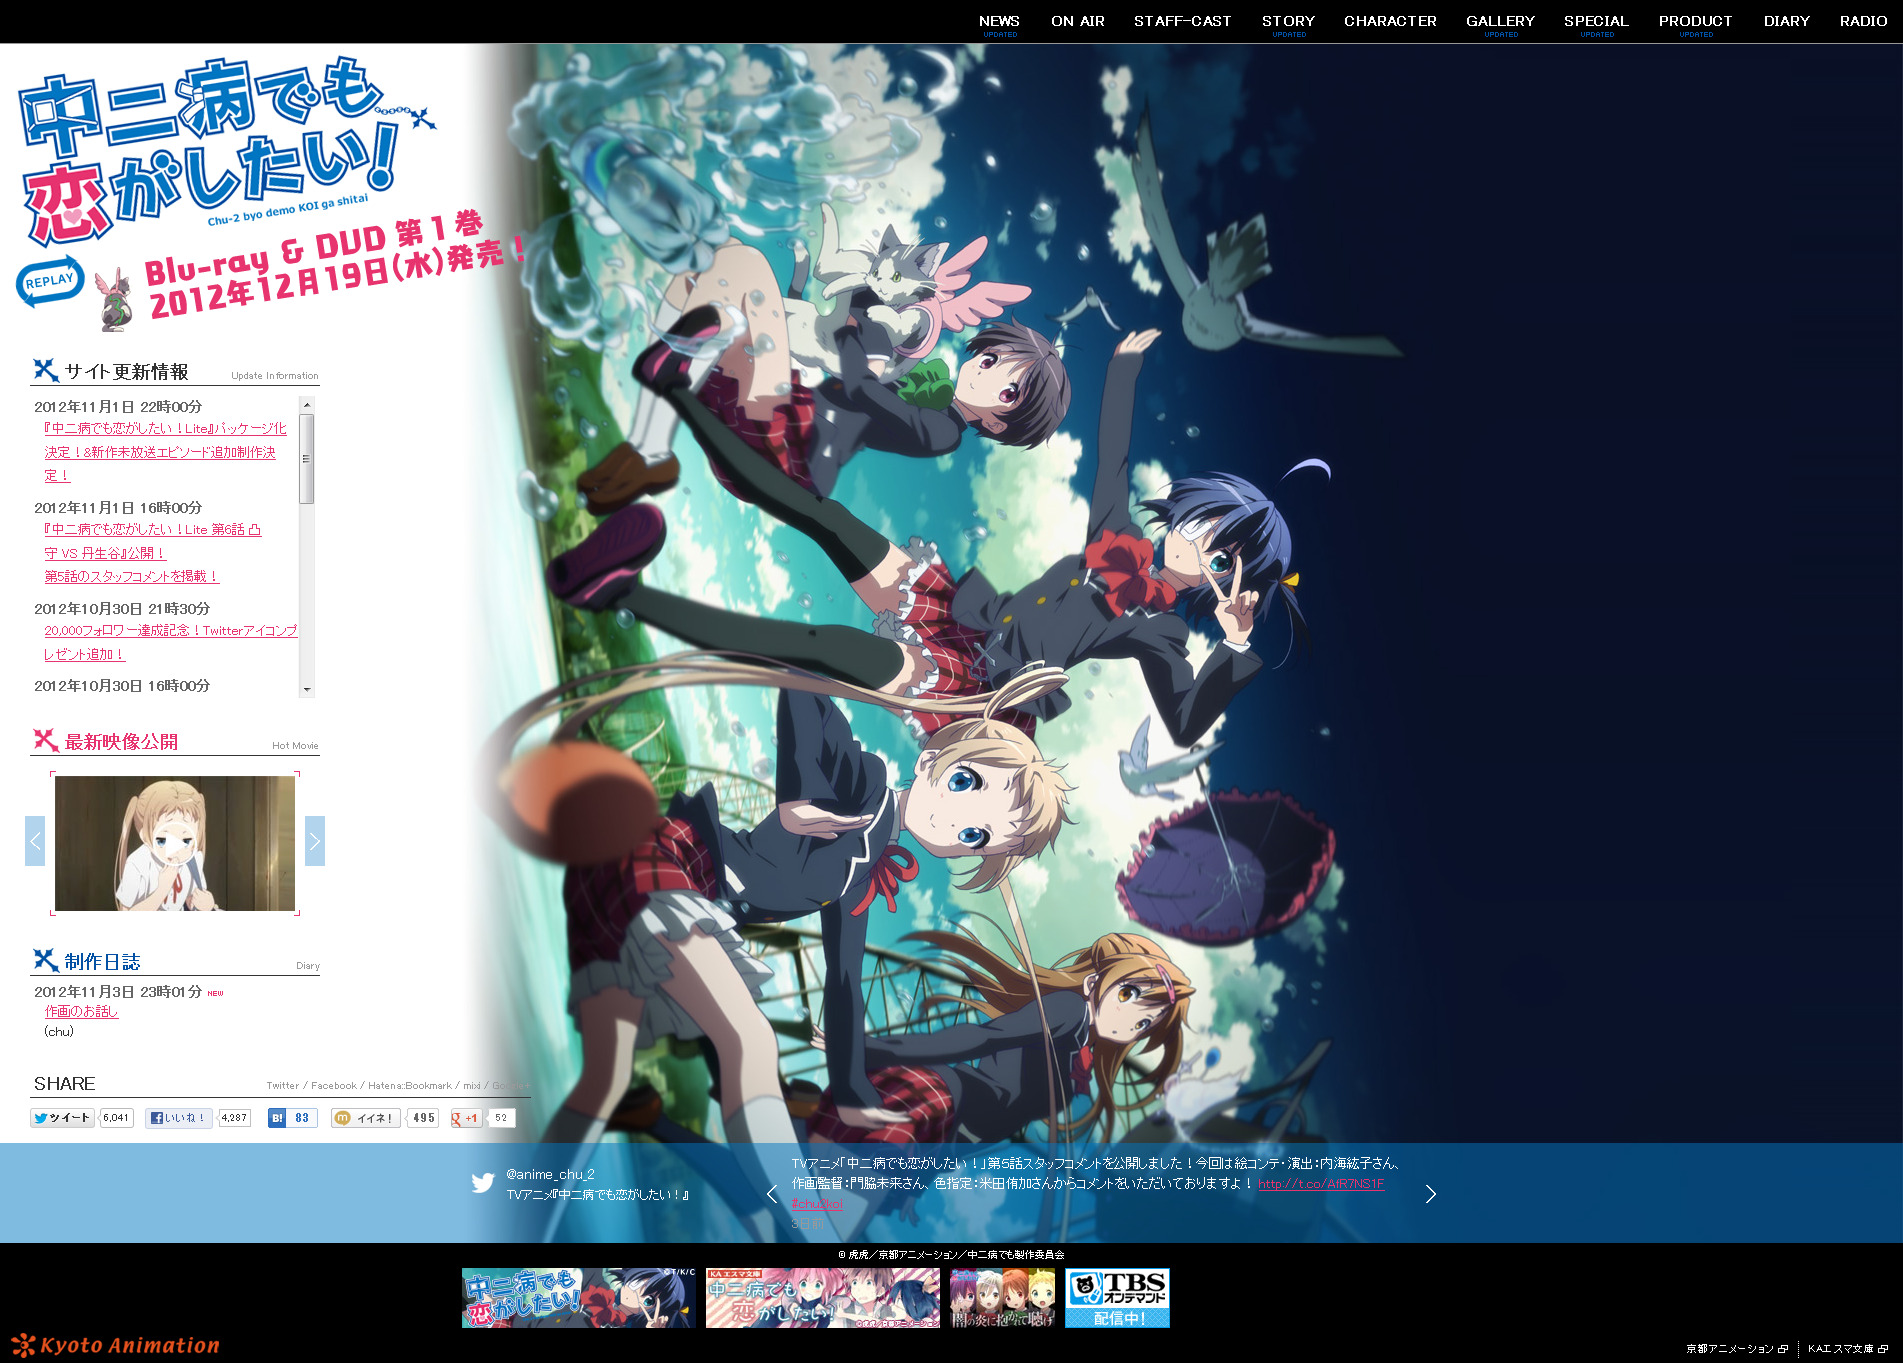Click the Twitter tweet share button
This screenshot has height=1363, width=1903.
click(63, 1118)
